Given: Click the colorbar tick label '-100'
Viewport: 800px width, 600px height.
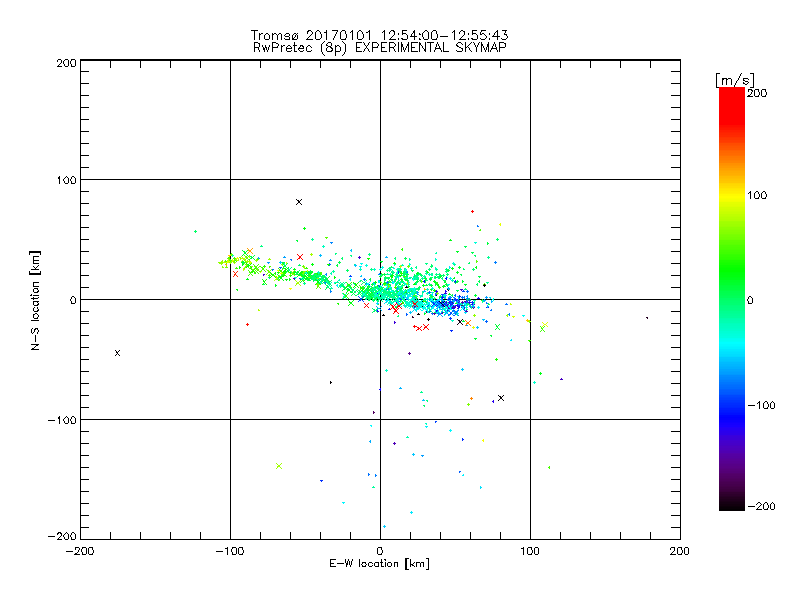Looking at the screenshot, I should (762, 405).
